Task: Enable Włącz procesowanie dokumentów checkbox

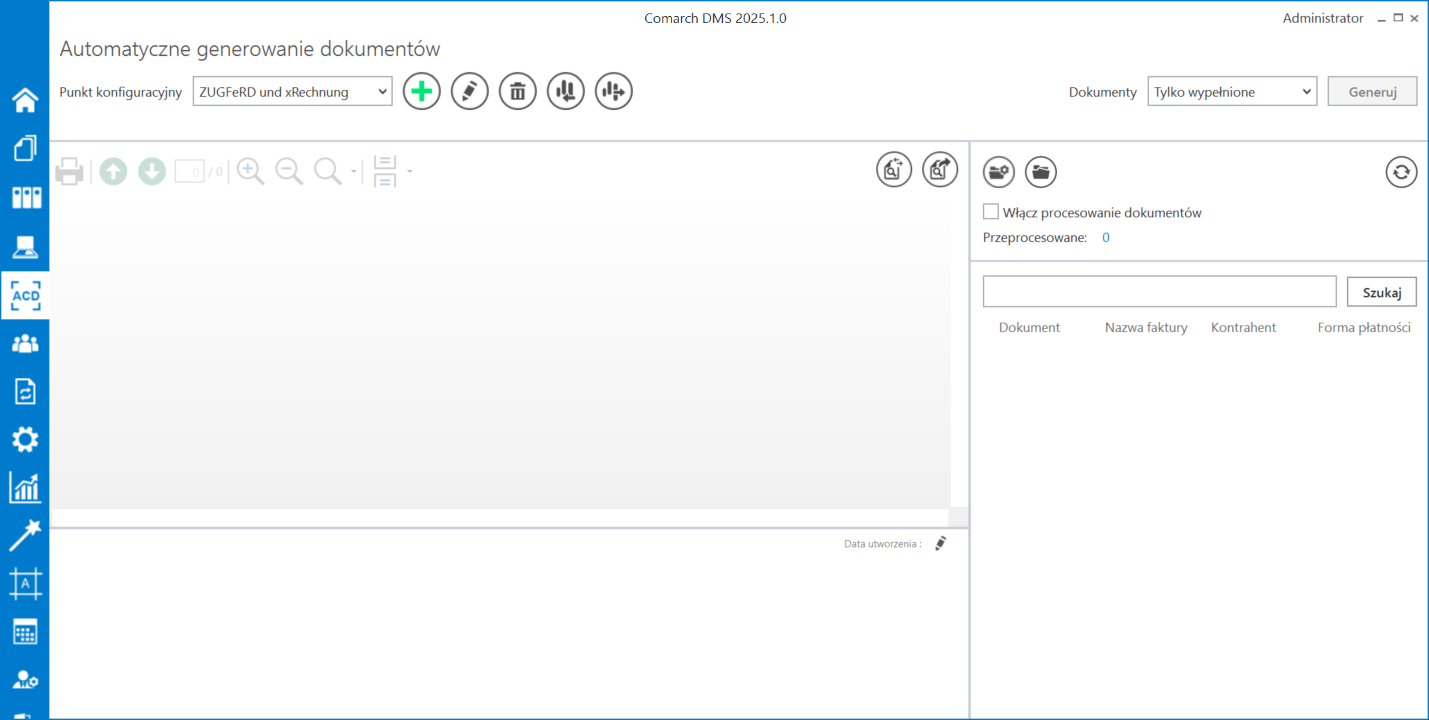Action: pyautogui.click(x=991, y=212)
